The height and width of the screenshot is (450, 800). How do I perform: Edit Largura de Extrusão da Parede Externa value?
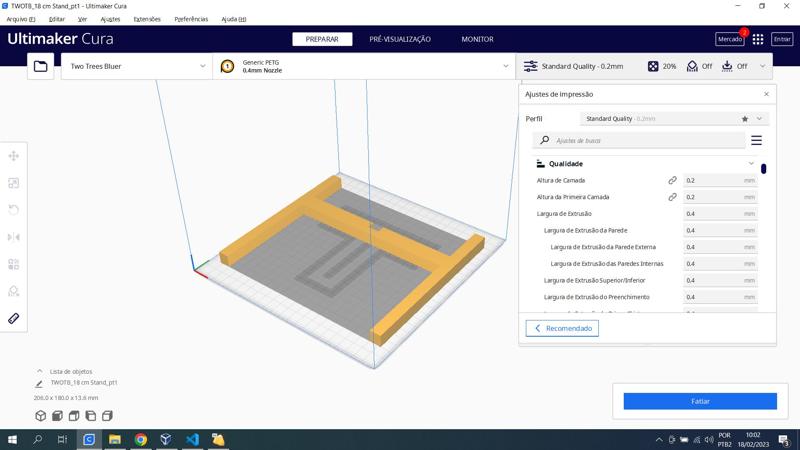[x=720, y=247]
